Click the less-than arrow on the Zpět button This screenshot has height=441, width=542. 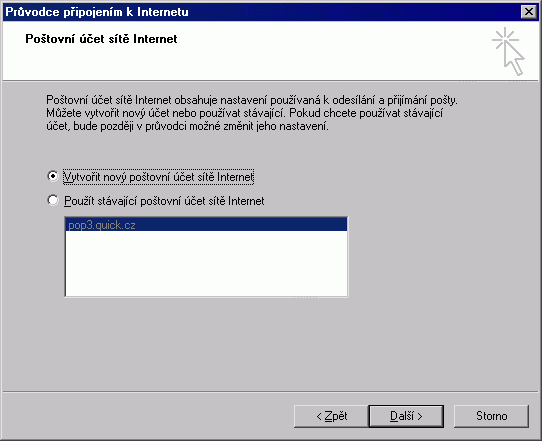(319, 416)
